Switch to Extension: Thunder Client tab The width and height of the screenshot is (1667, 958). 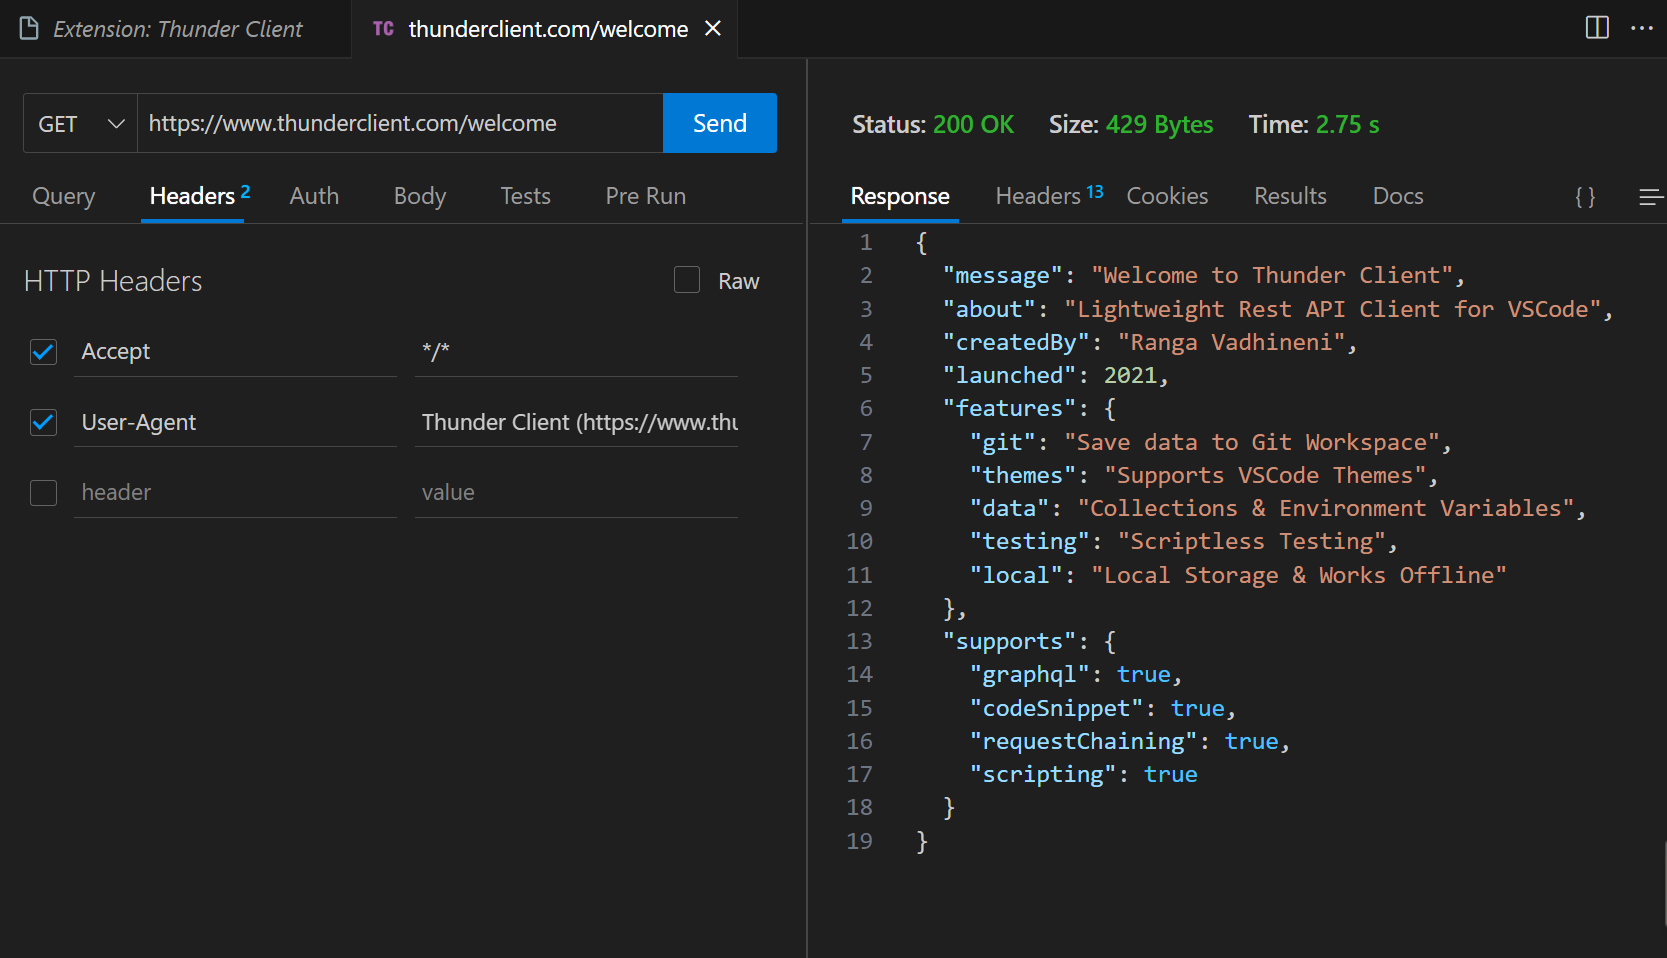point(176,29)
